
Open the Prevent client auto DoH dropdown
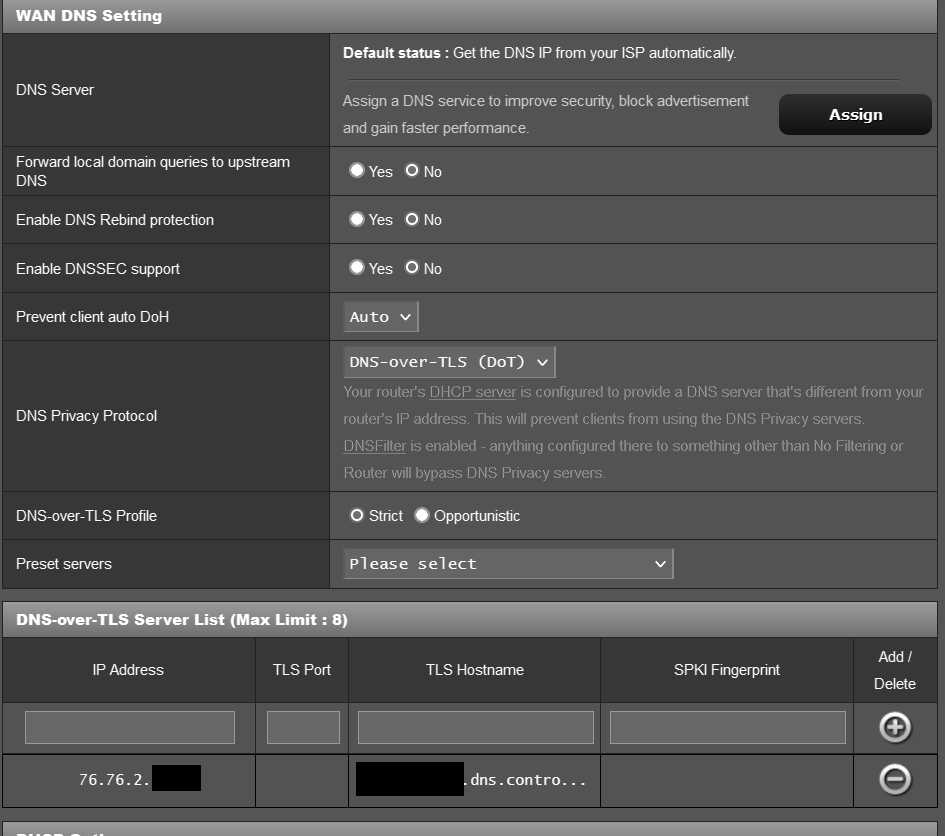[x=380, y=316]
